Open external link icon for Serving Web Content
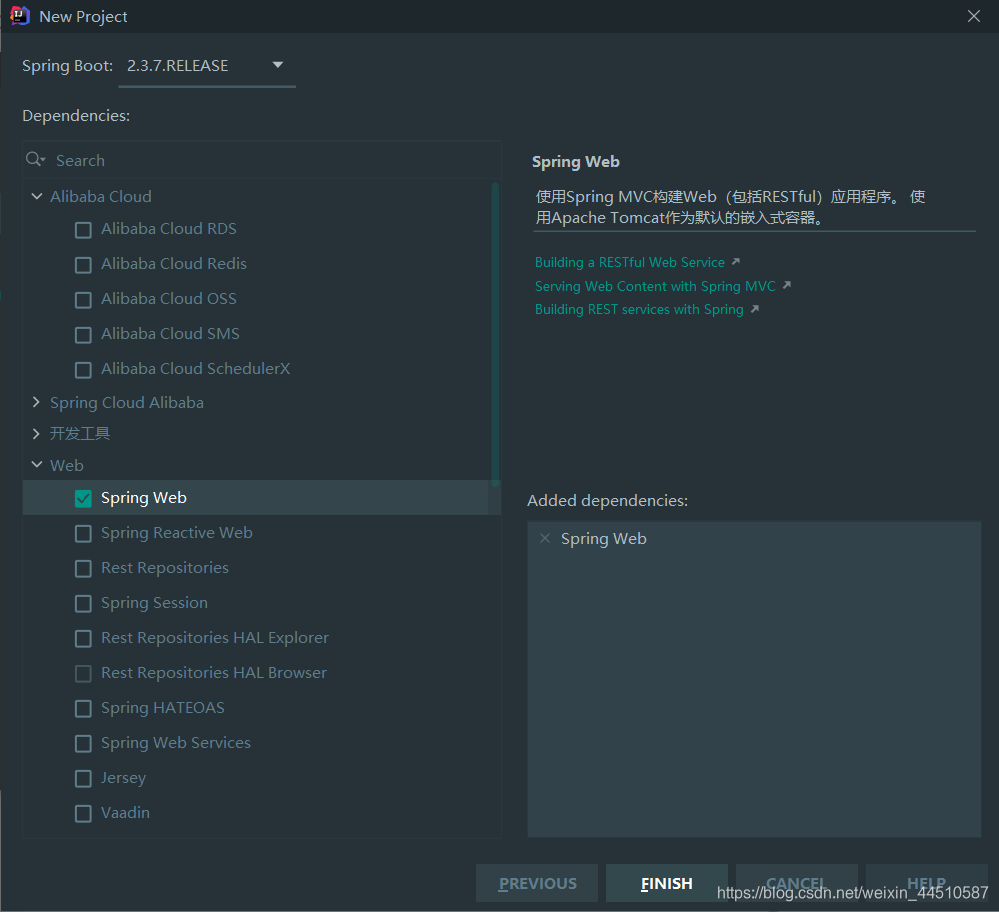Image resolution: width=999 pixels, height=912 pixels. (x=787, y=286)
